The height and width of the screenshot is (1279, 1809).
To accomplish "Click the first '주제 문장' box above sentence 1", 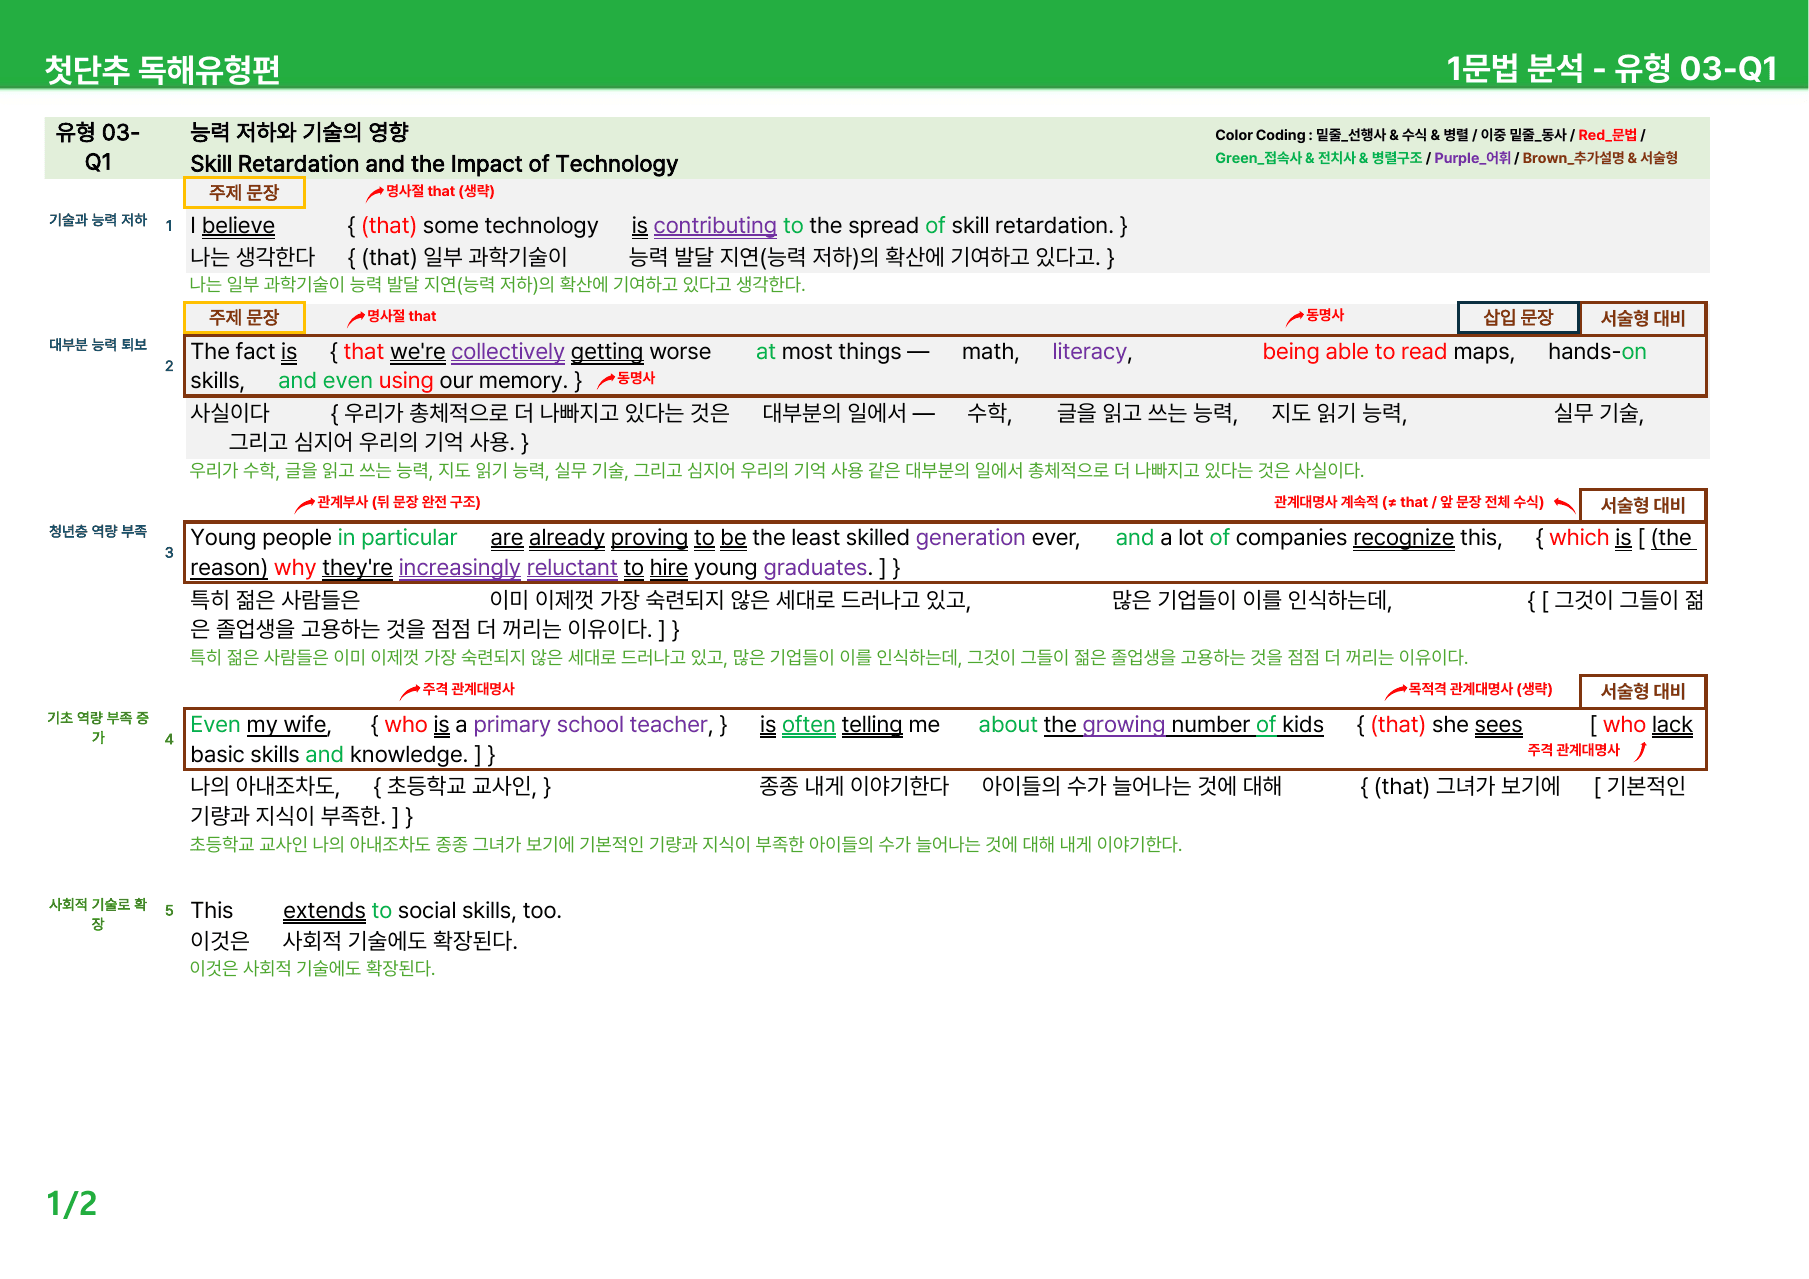I will click(x=244, y=192).
